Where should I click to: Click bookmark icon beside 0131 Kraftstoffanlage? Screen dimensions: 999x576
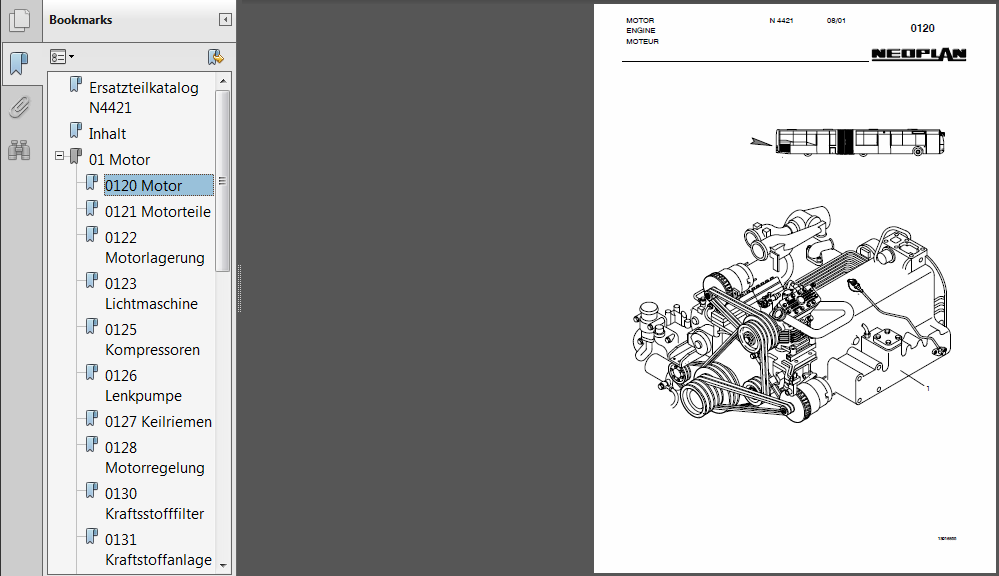click(92, 536)
